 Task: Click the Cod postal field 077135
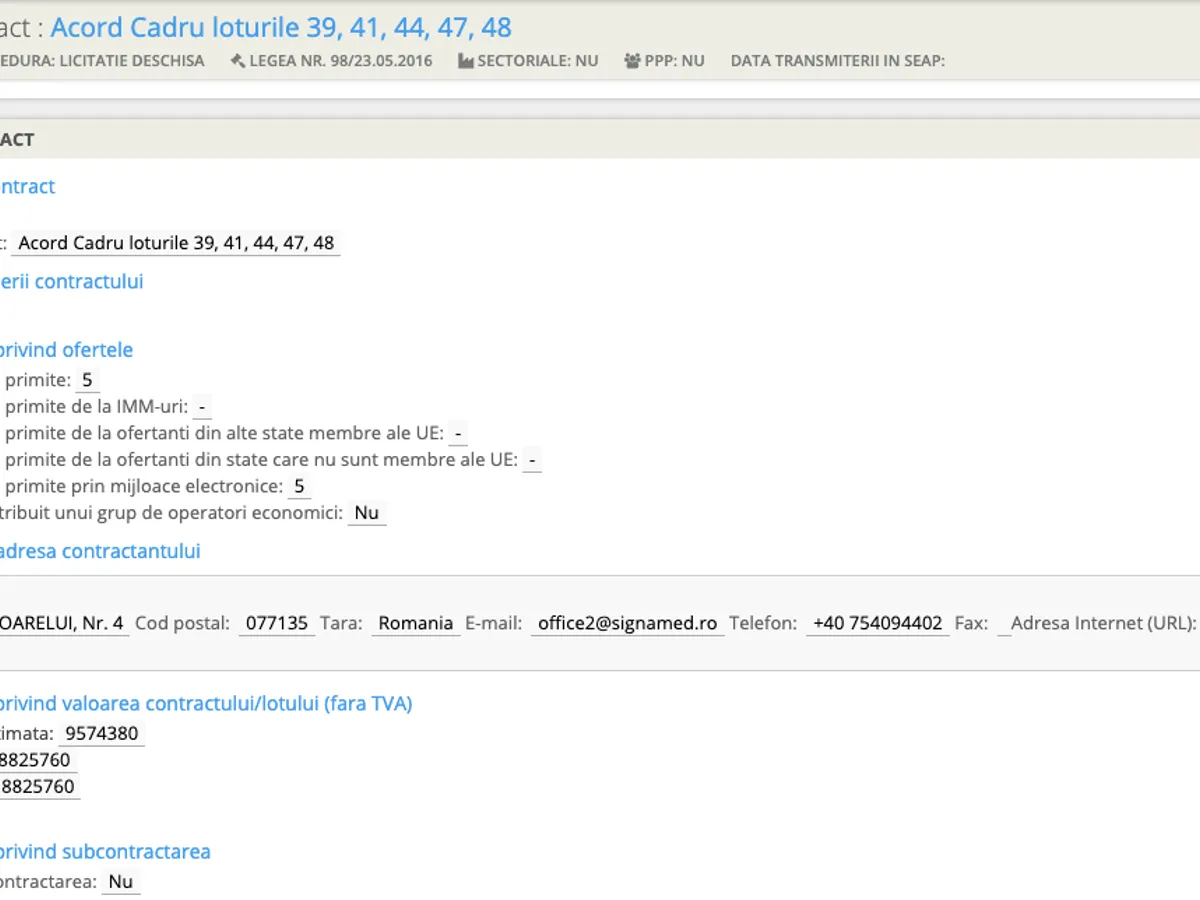(277, 623)
